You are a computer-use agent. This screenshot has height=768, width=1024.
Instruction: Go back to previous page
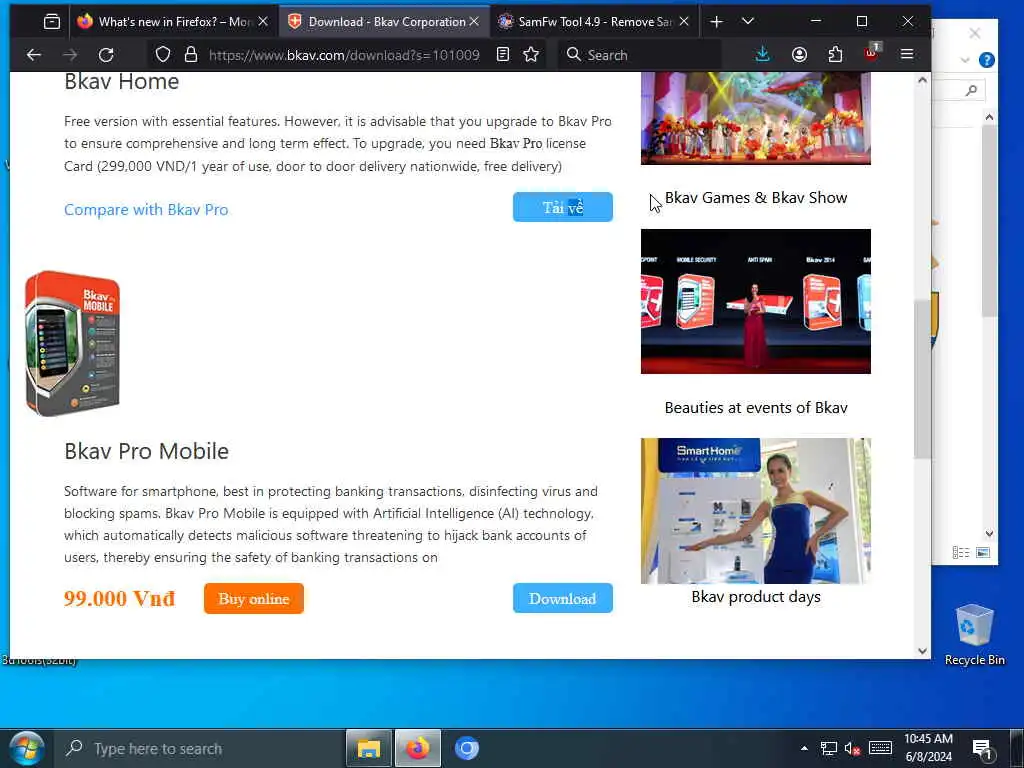[34, 55]
